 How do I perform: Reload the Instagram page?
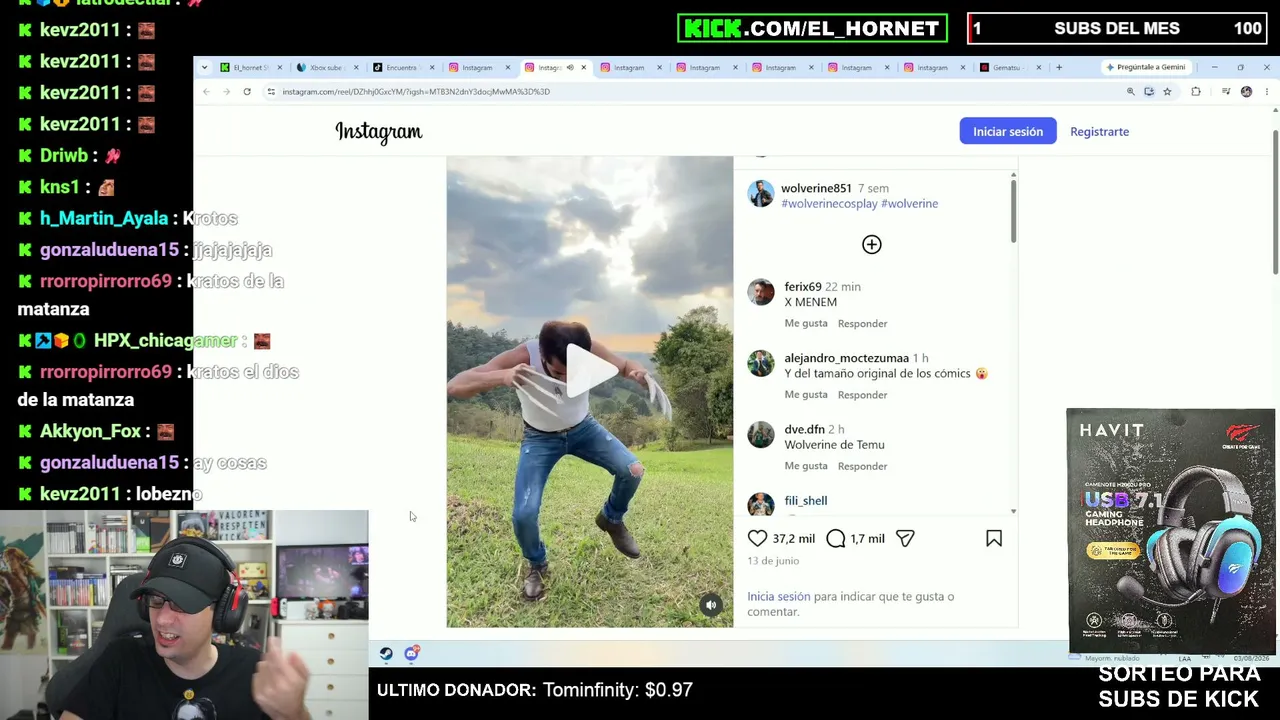(247, 92)
